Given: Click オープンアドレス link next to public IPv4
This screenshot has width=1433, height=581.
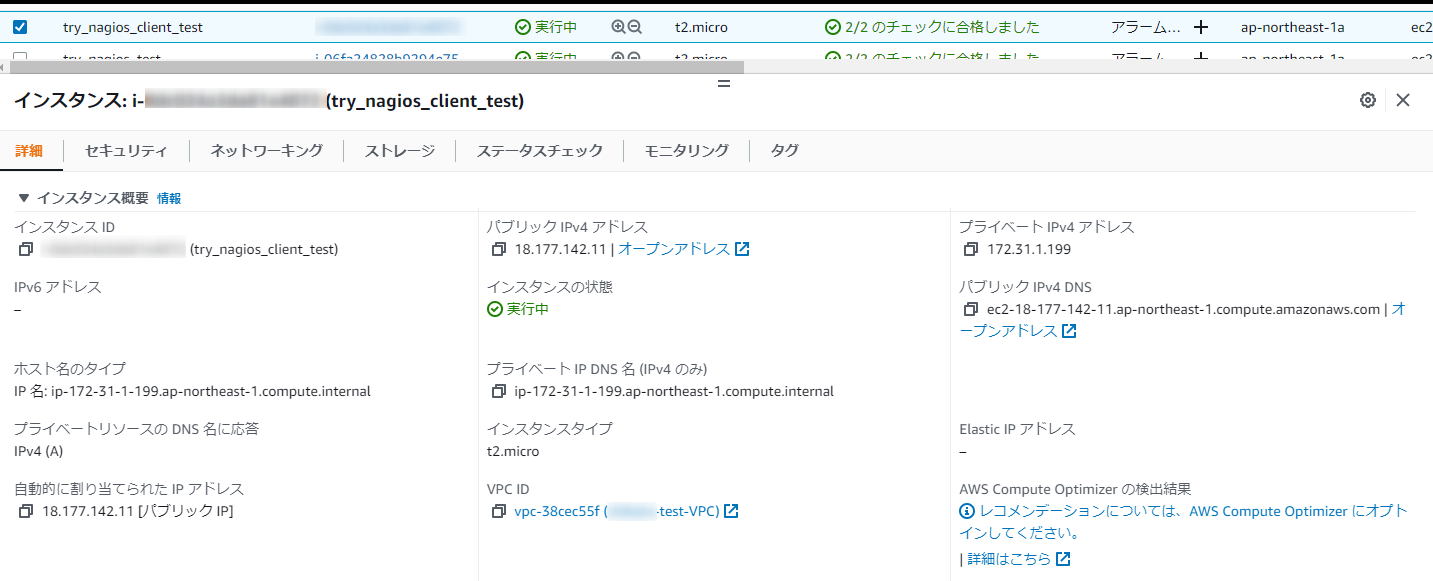Looking at the screenshot, I should coord(674,249).
